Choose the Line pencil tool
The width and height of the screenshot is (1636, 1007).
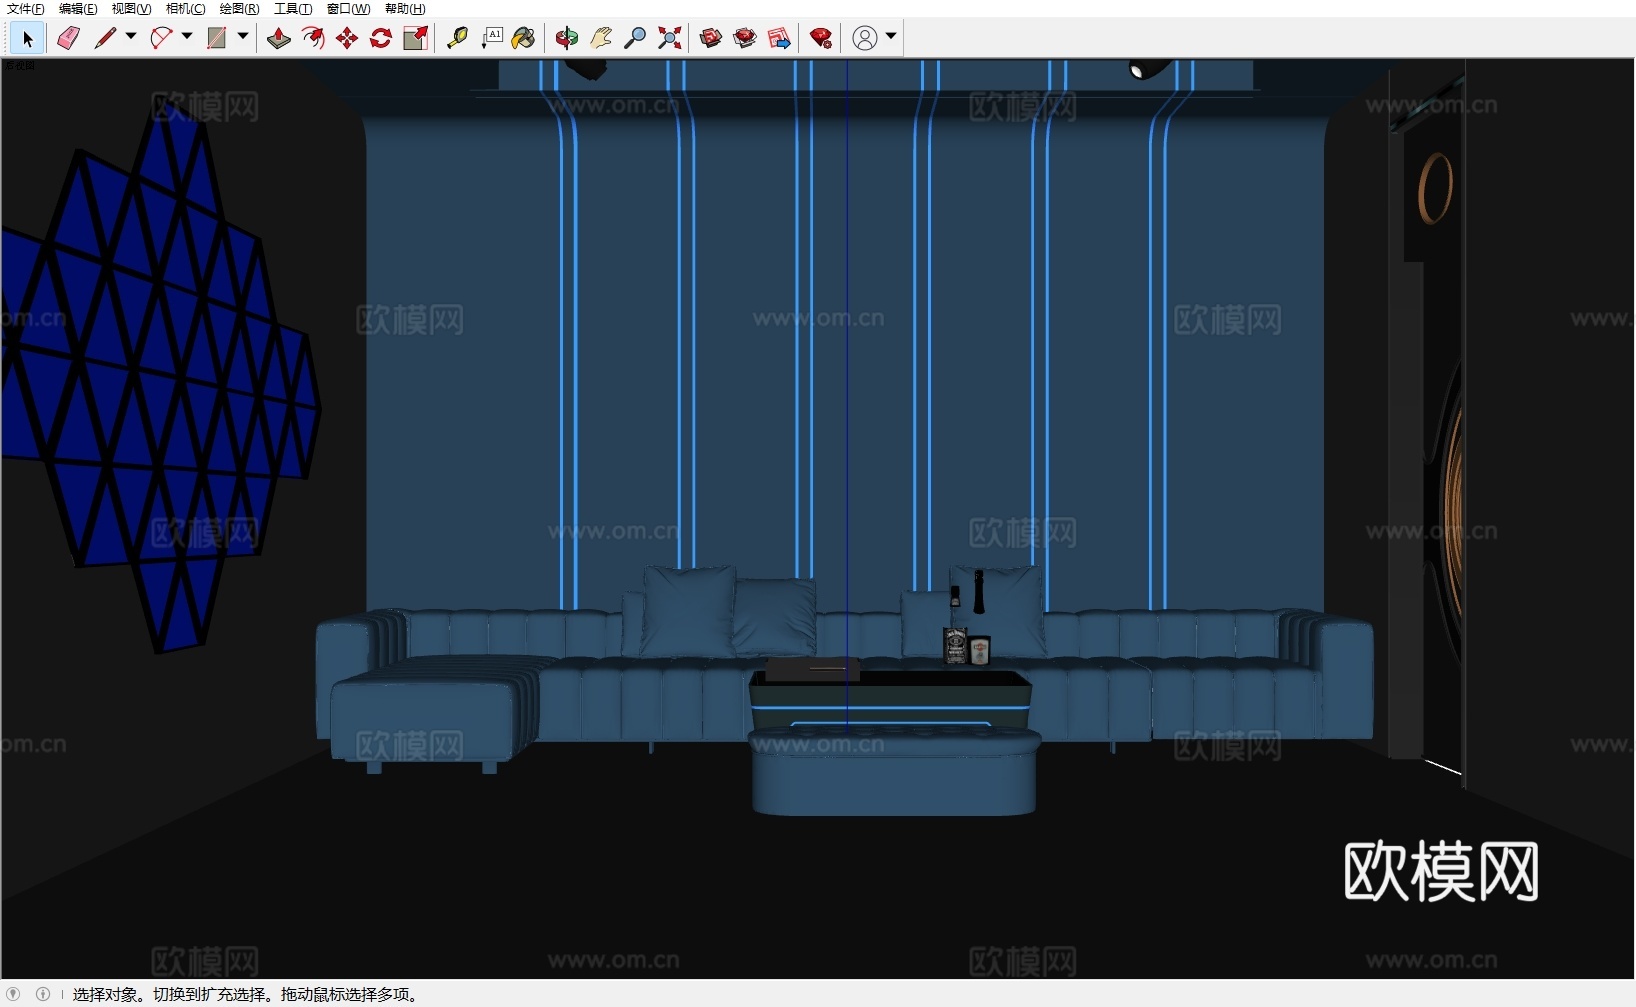(x=105, y=38)
